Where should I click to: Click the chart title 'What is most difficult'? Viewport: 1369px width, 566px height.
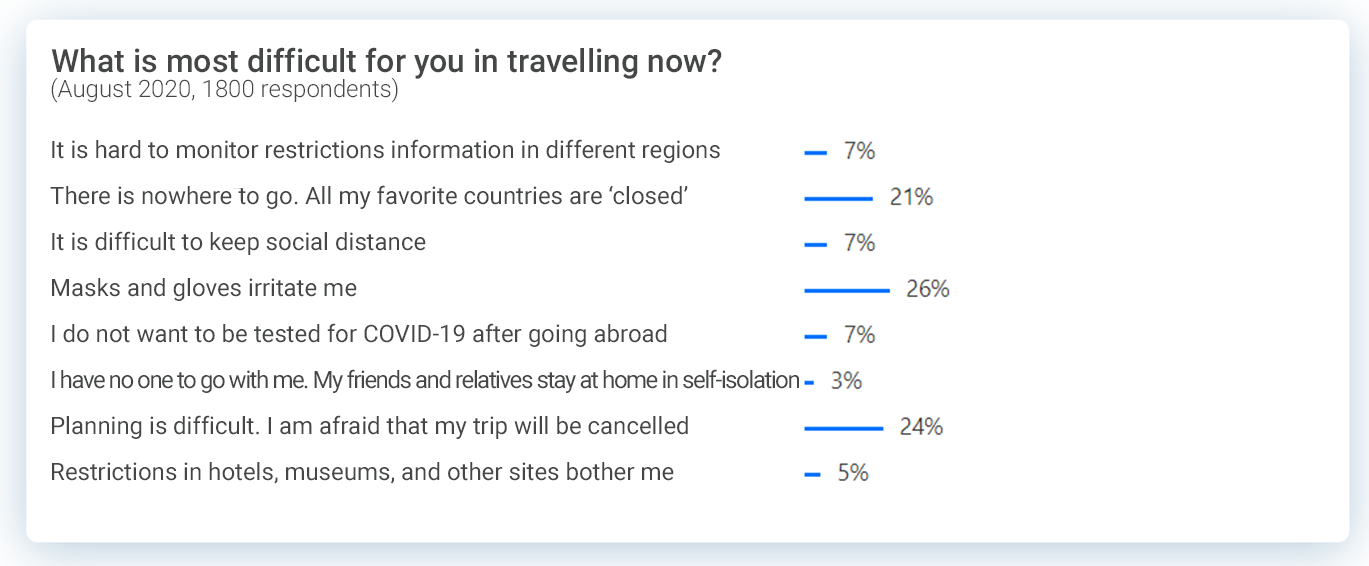pyautogui.click(x=386, y=62)
